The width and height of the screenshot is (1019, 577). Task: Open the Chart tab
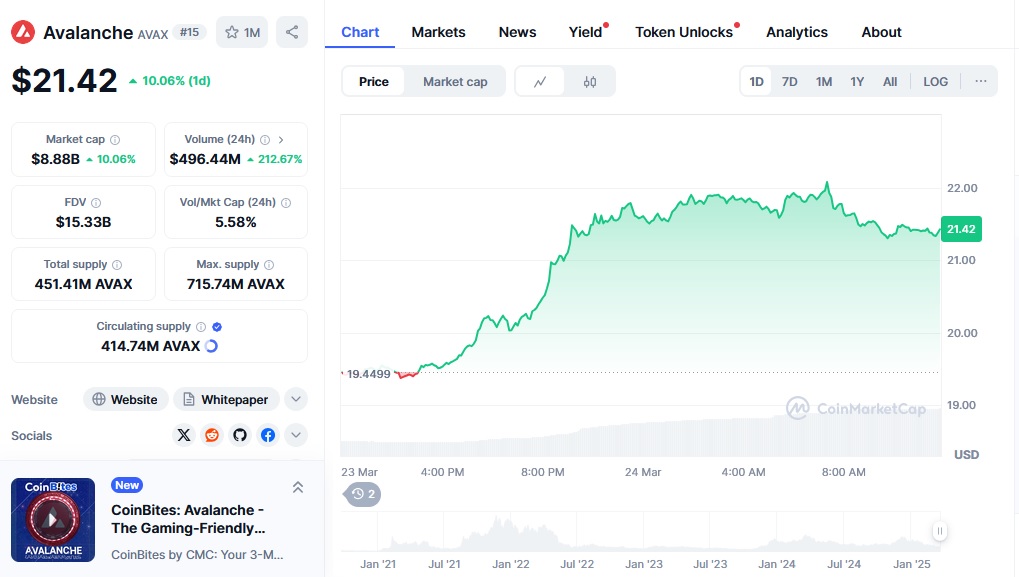(x=360, y=32)
